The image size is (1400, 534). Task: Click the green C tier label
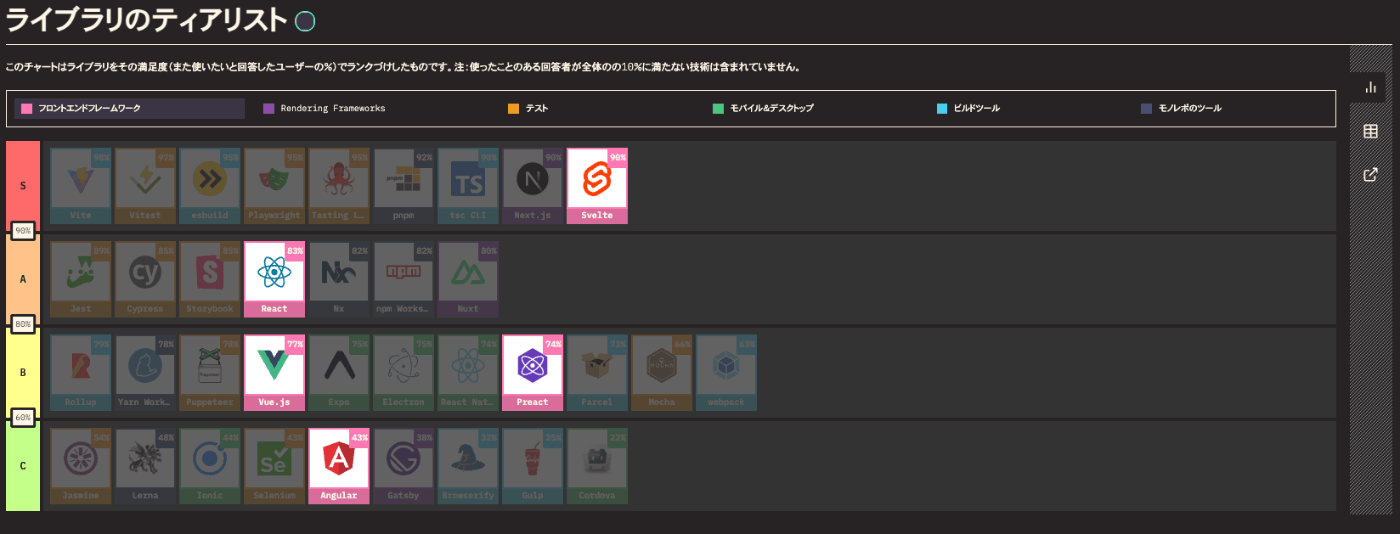click(x=23, y=466)
